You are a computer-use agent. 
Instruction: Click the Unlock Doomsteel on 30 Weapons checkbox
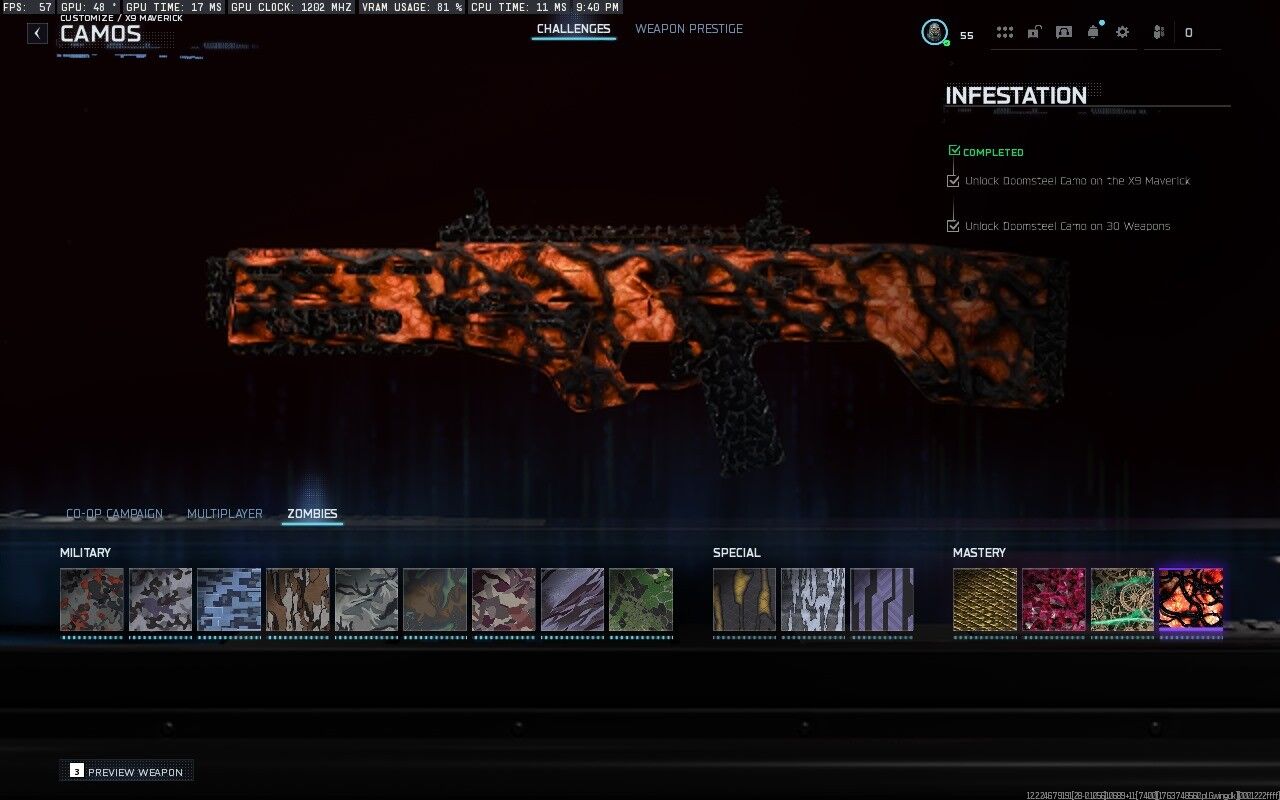click(x=953, y=226)
